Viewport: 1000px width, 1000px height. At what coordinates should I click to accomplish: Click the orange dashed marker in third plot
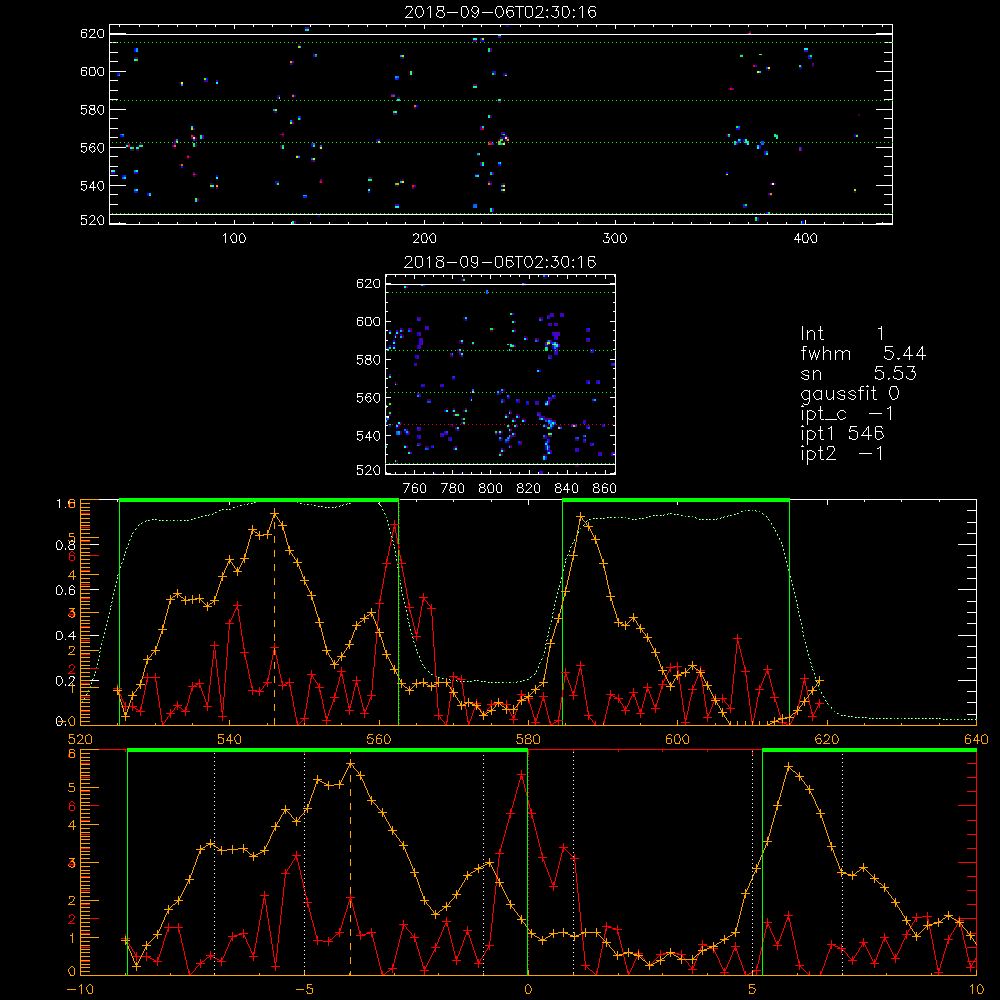tap(275, 619)
